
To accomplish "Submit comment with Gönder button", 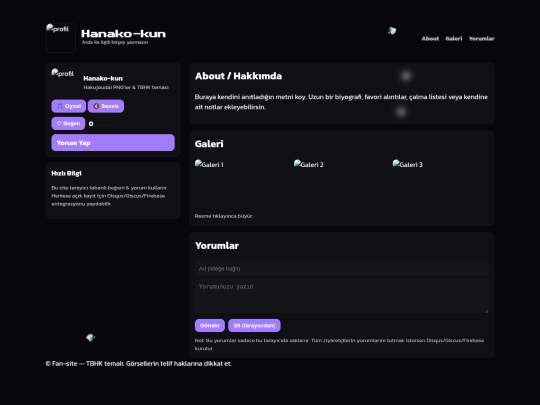I will point(210,325).
